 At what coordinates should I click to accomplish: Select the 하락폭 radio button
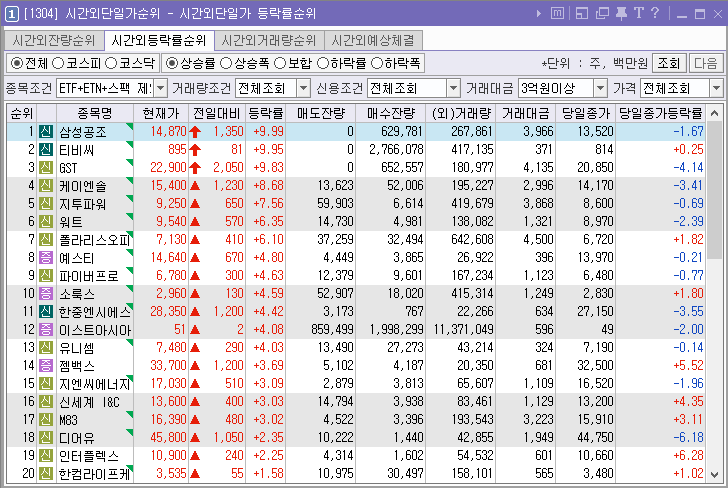[x=377, y=63]
